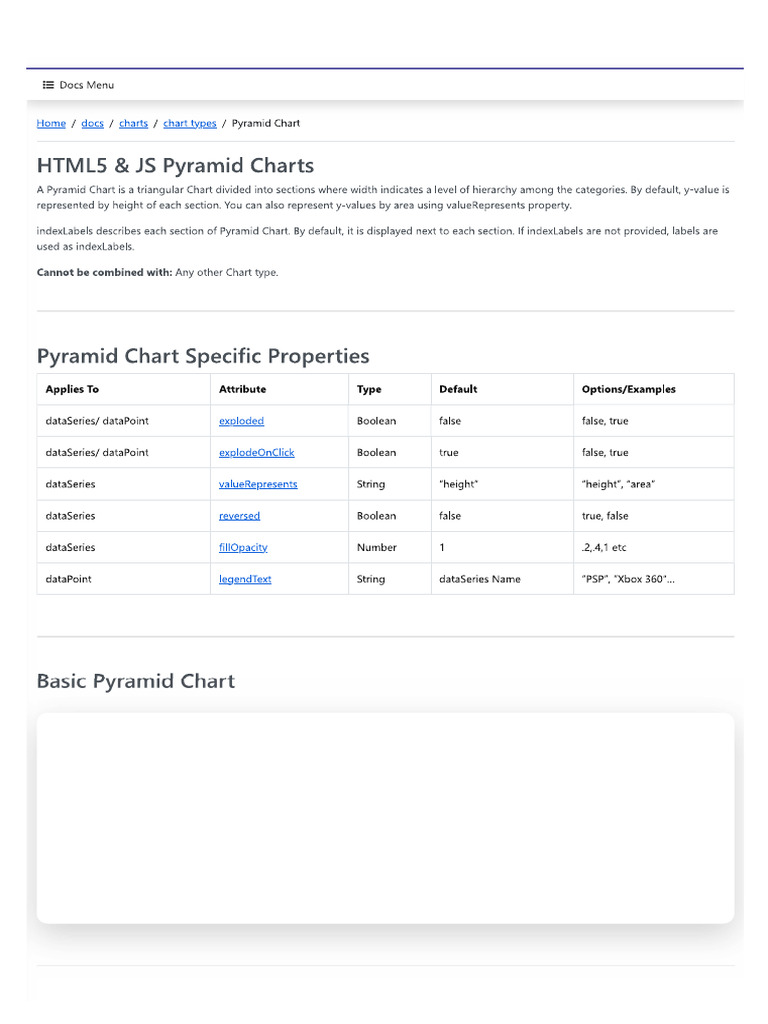Click the Docs Menu list icon

(x=48, y=85)
